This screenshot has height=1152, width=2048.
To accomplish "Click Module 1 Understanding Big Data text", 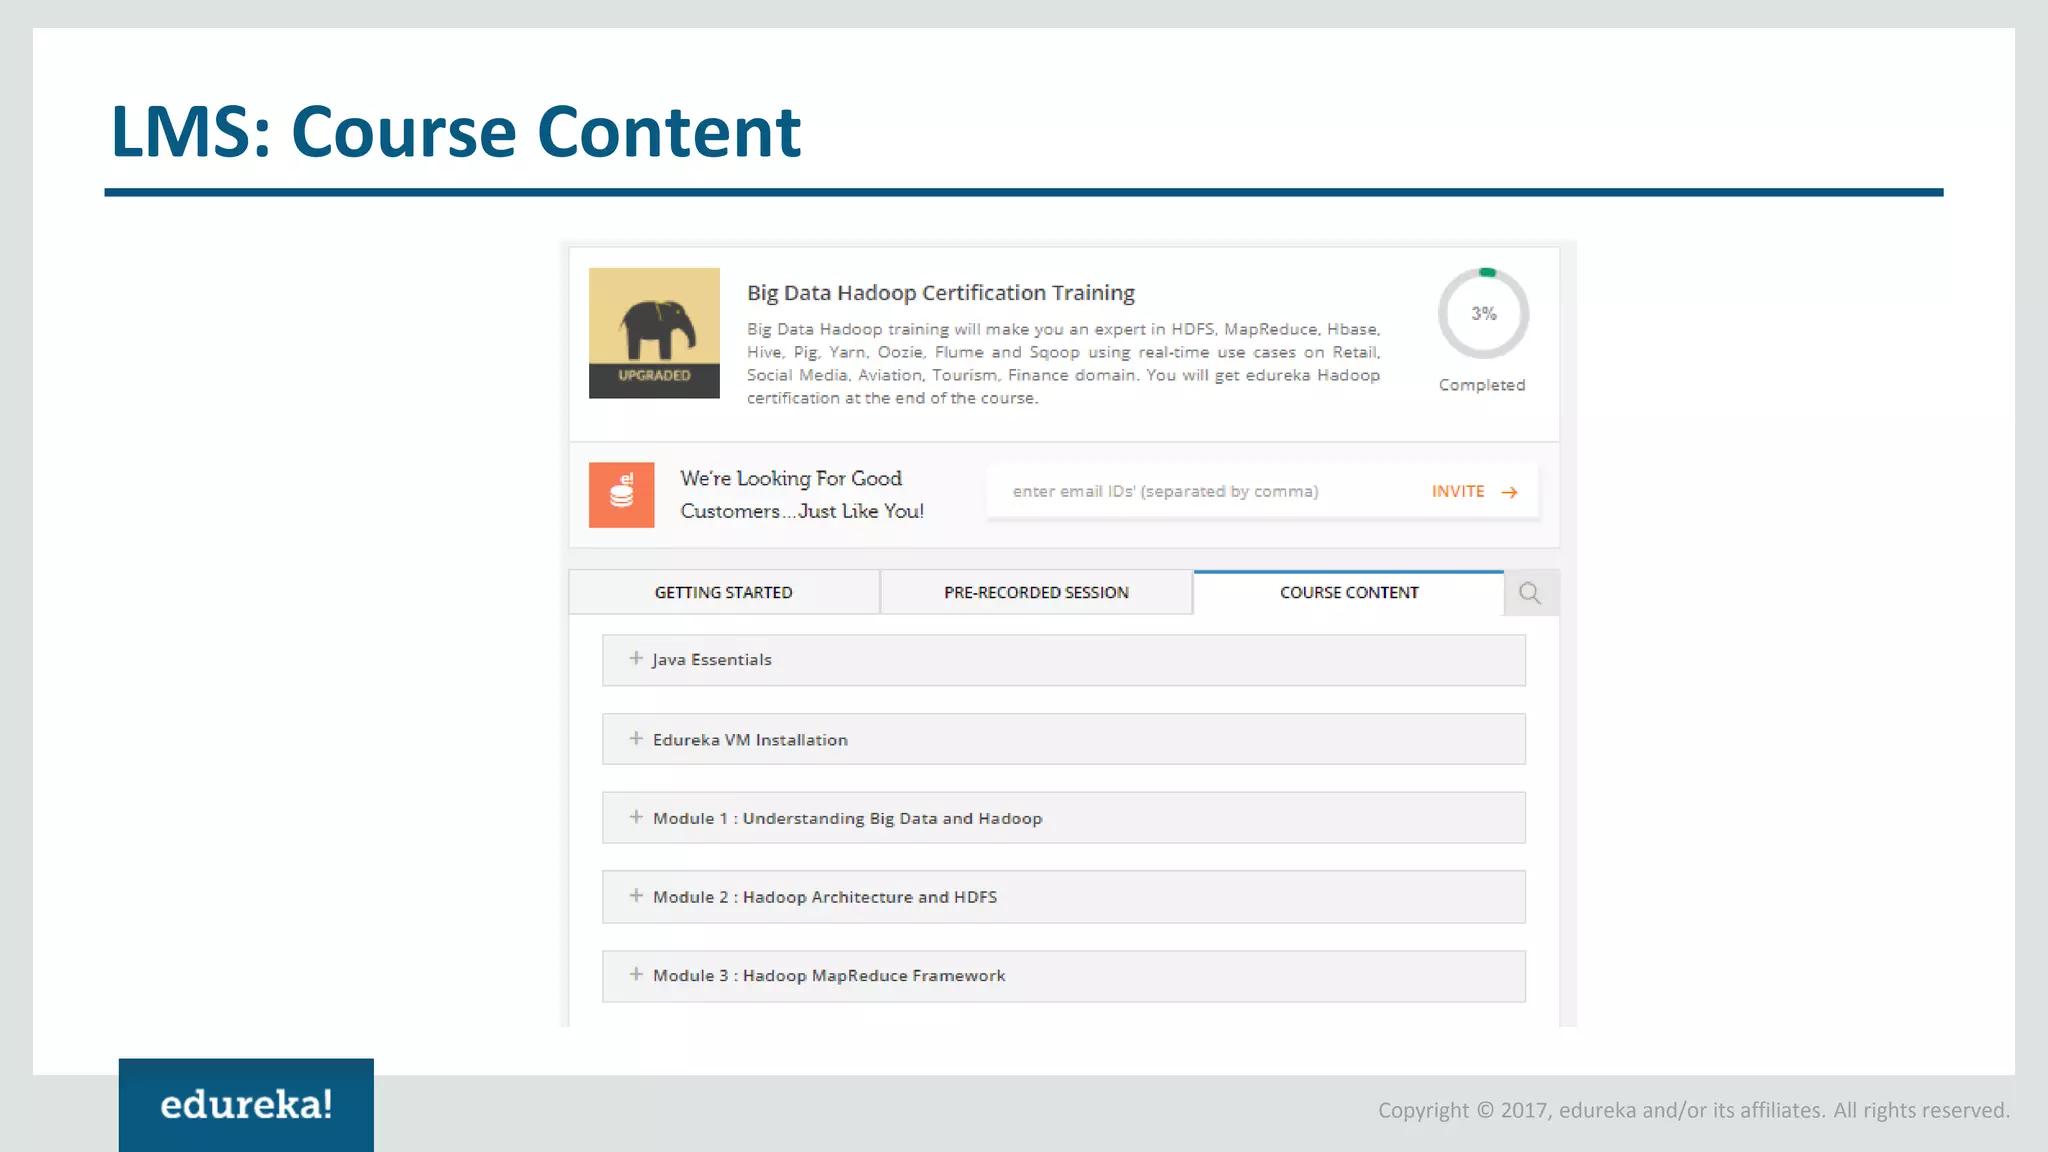I will 846,819.
